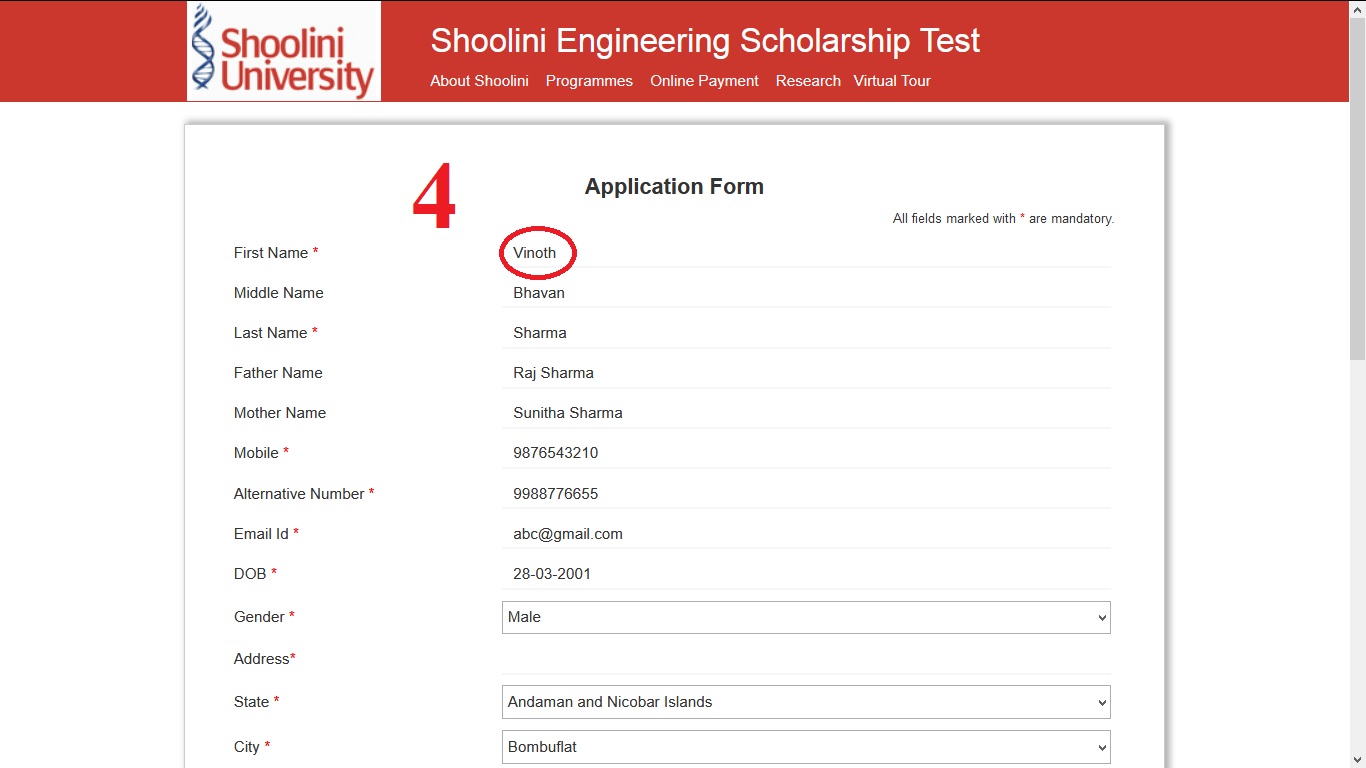Click the Middle Name field with Bhavan
Image resolution: width=1366 pixels, height=768 pixels.
click(x=806, y=293)
